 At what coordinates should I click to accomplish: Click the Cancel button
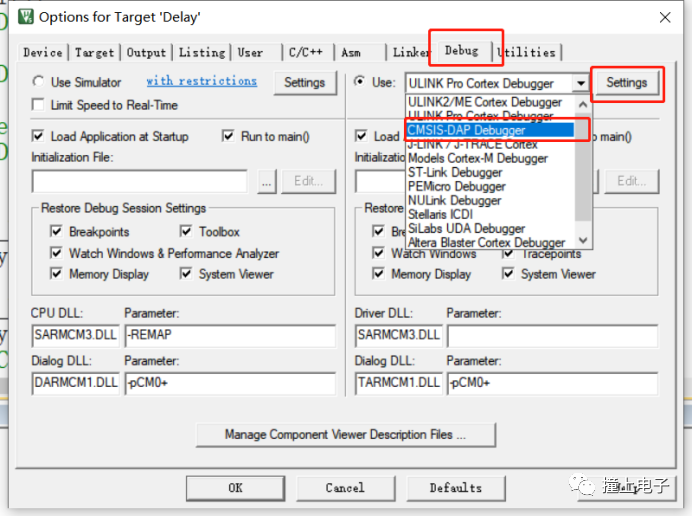point(345,488)
